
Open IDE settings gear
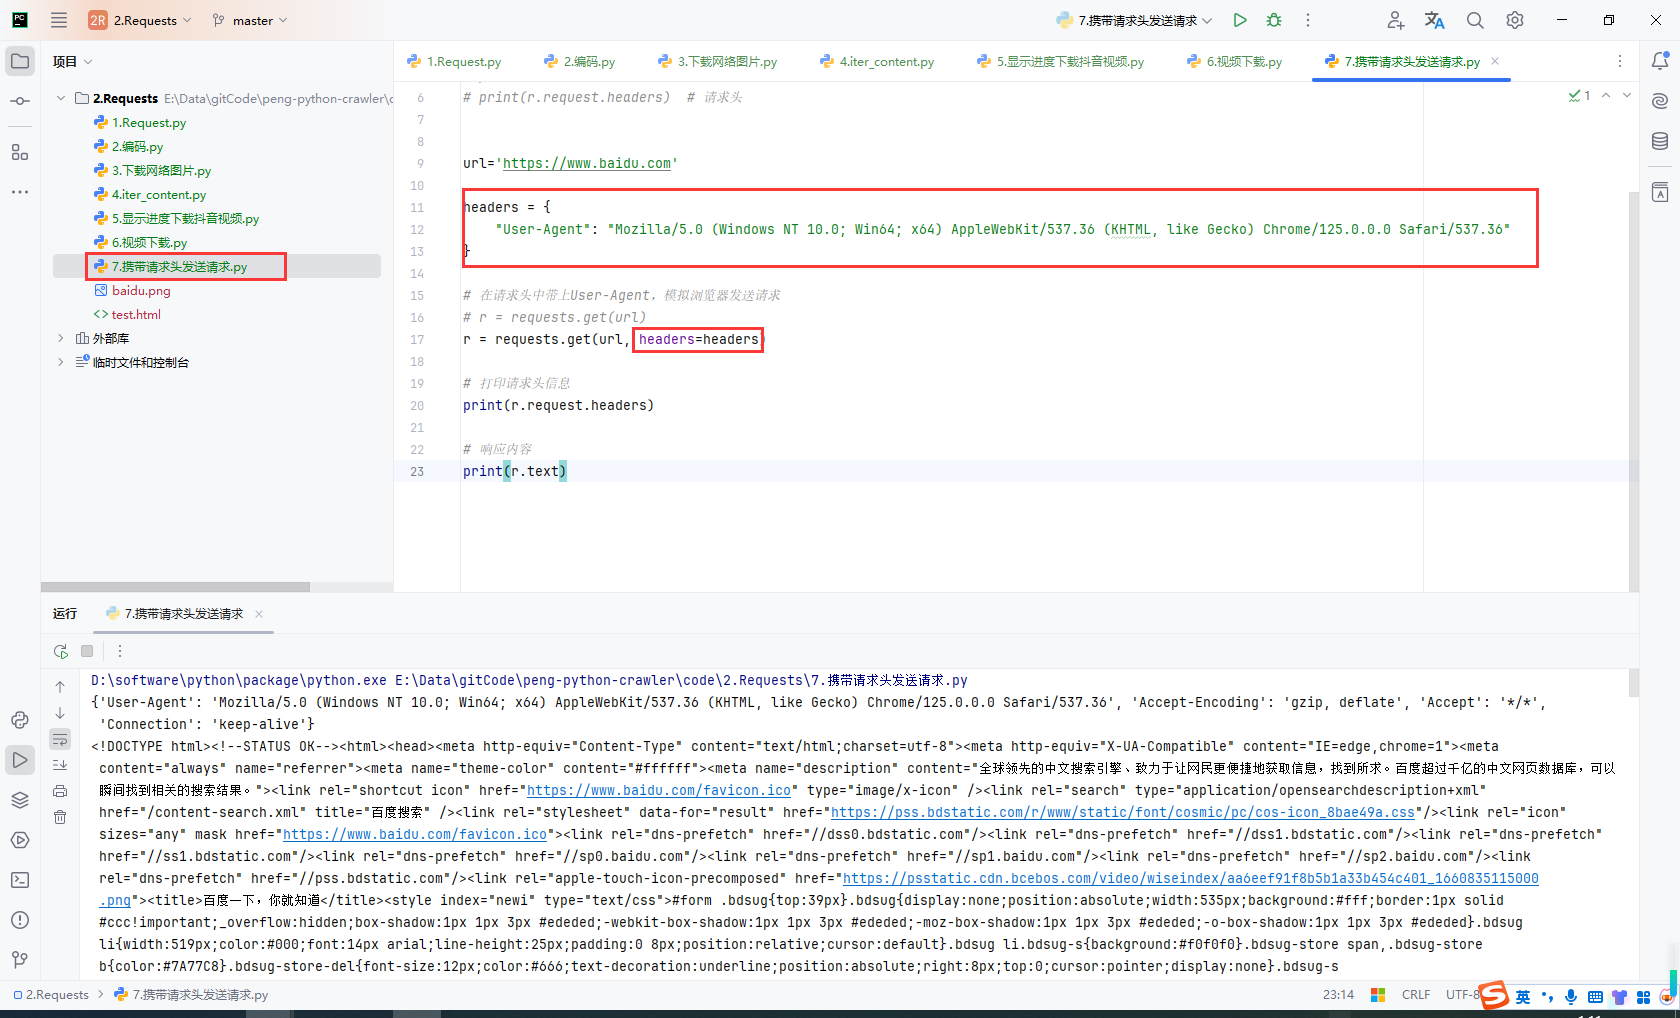pyautogui.click(x=1515, y=20)
